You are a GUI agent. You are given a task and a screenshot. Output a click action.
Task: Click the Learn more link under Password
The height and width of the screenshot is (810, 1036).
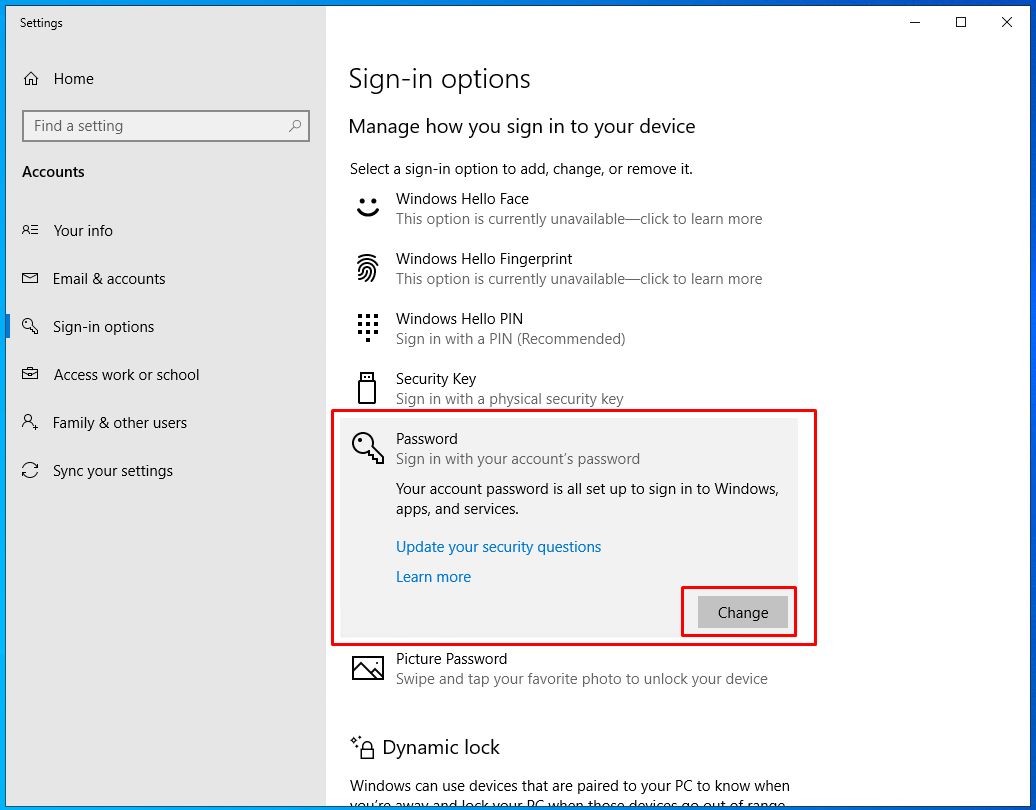tap(433, 577)
